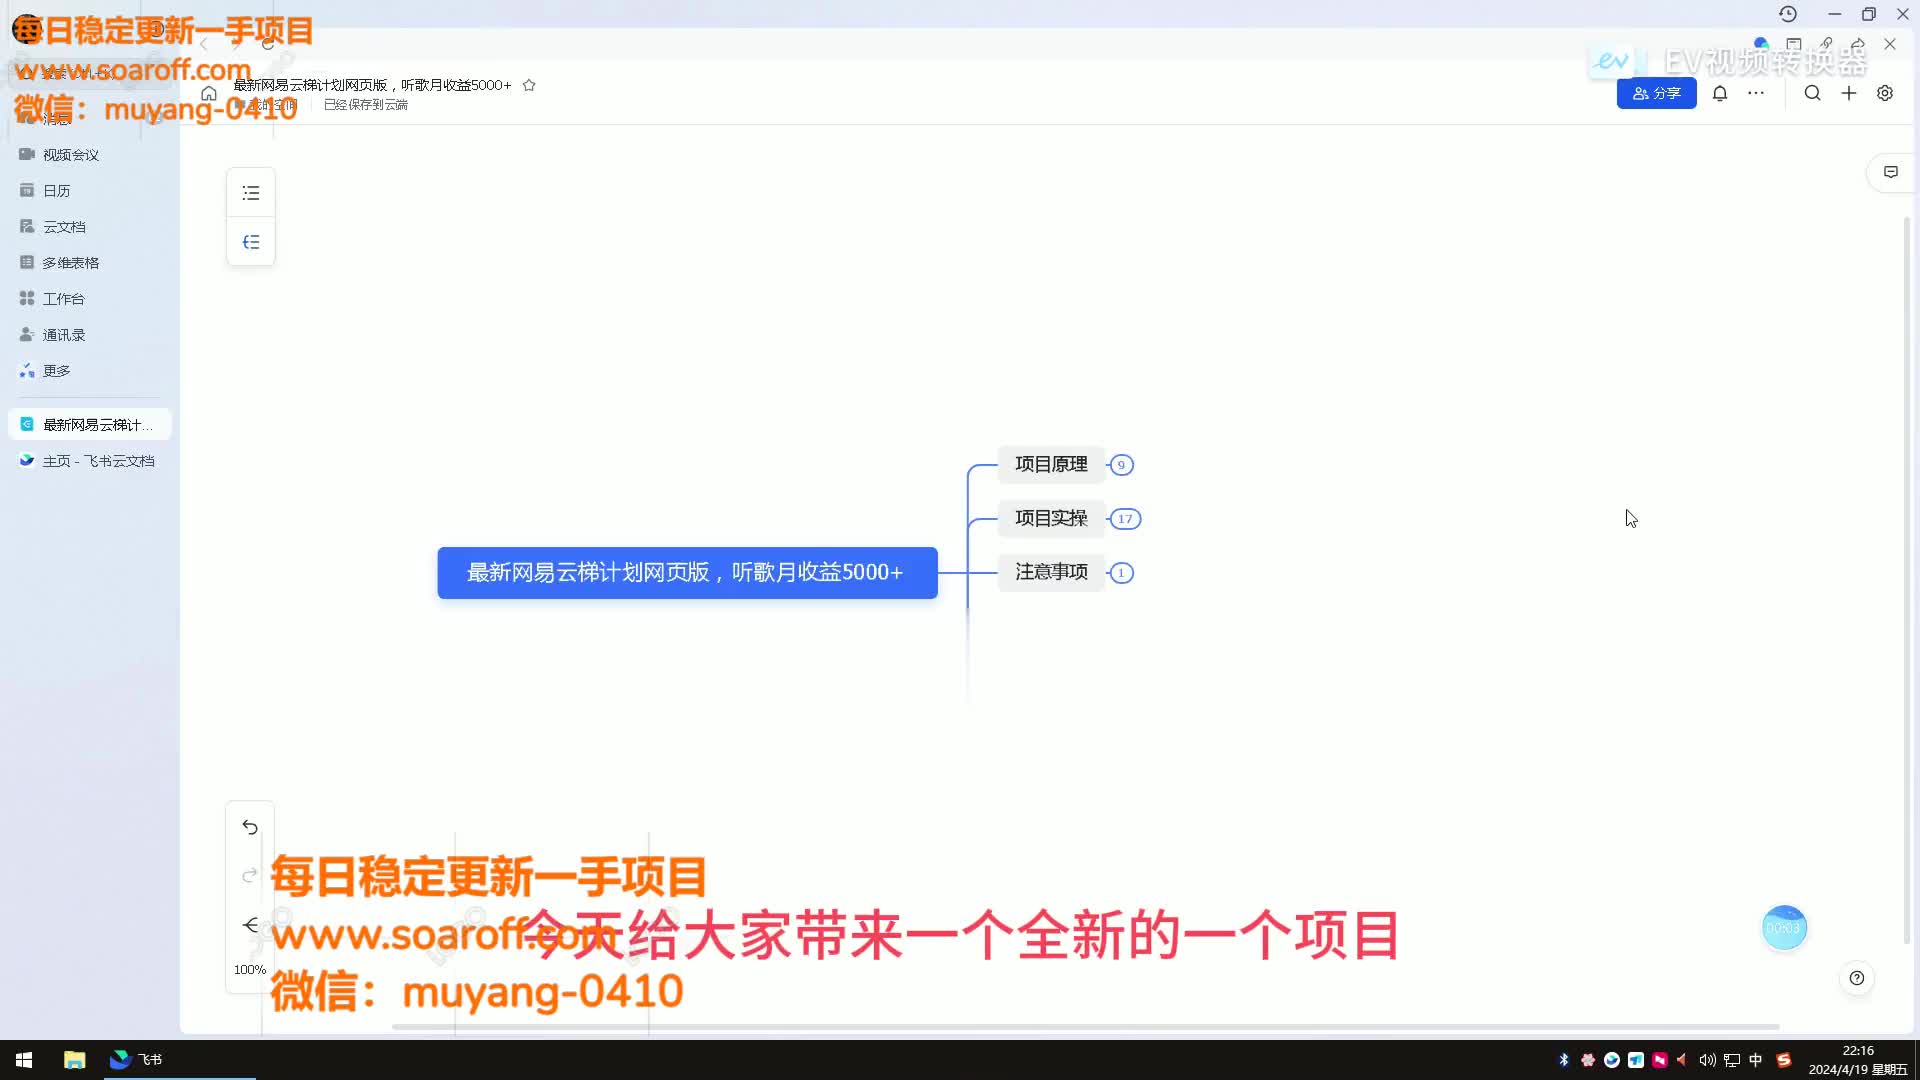The height and width of the screenshot is (1080, 1920).
Task: Click the network tray icon
Action: point(1732,1060)
